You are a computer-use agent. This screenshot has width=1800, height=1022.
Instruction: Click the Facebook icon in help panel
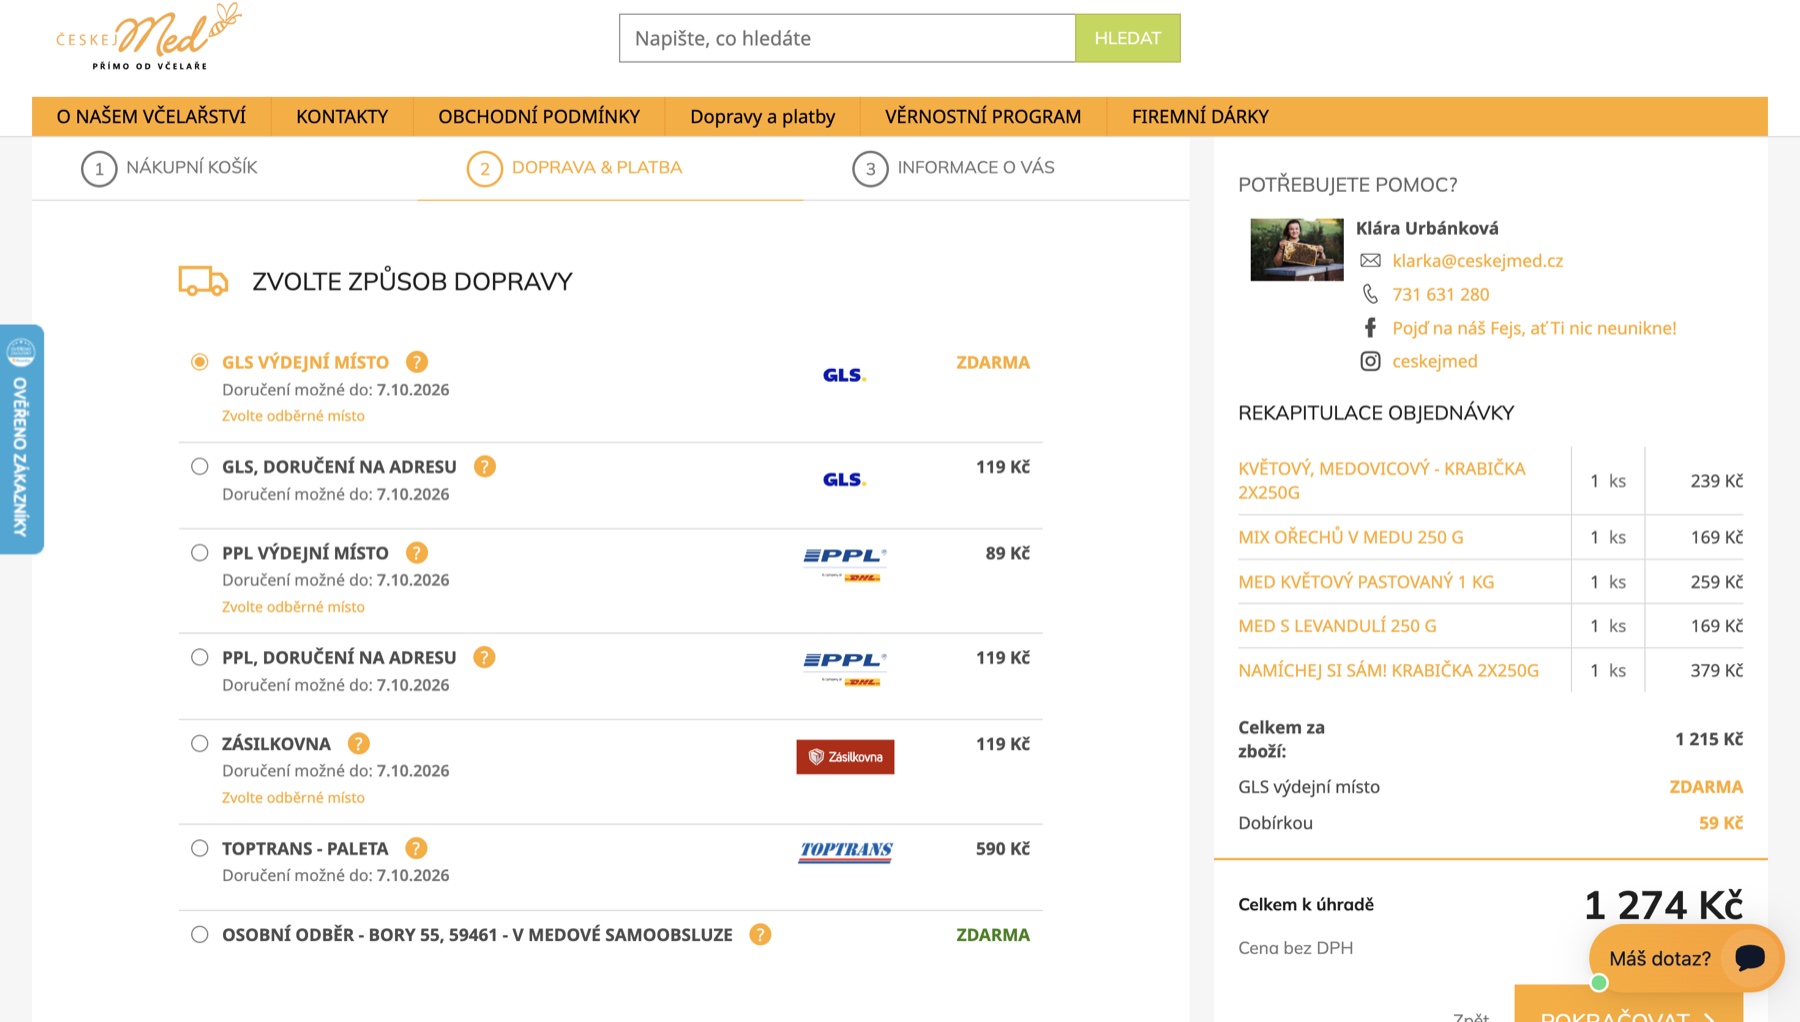coord(1370,328)
